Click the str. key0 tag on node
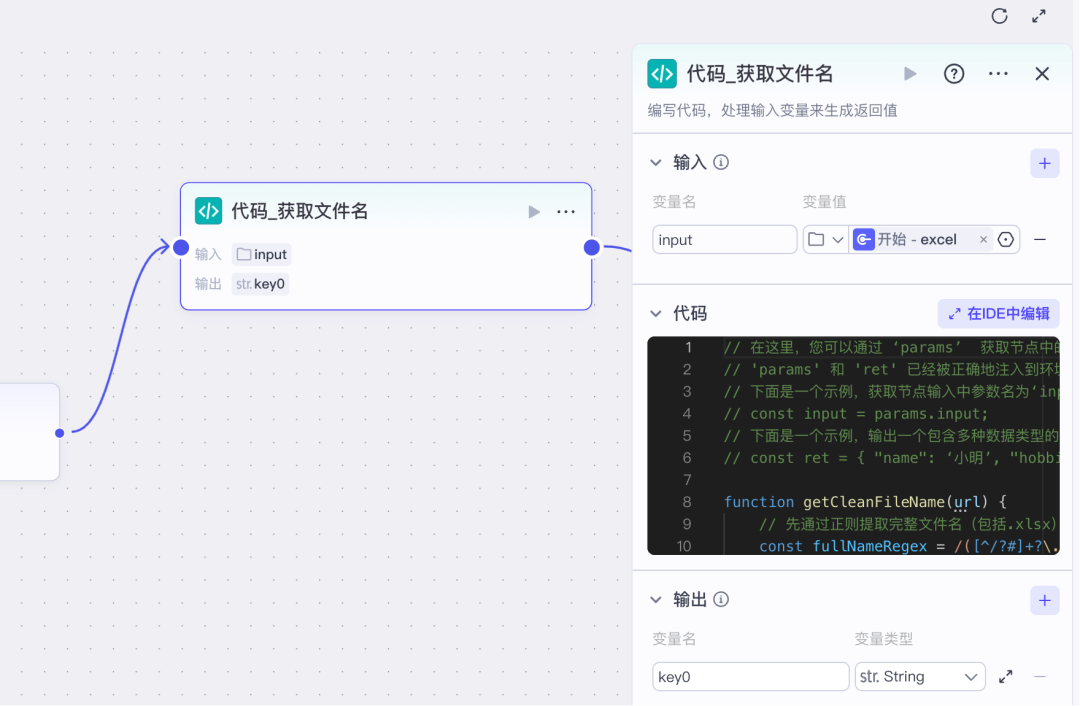 [260, 284]
